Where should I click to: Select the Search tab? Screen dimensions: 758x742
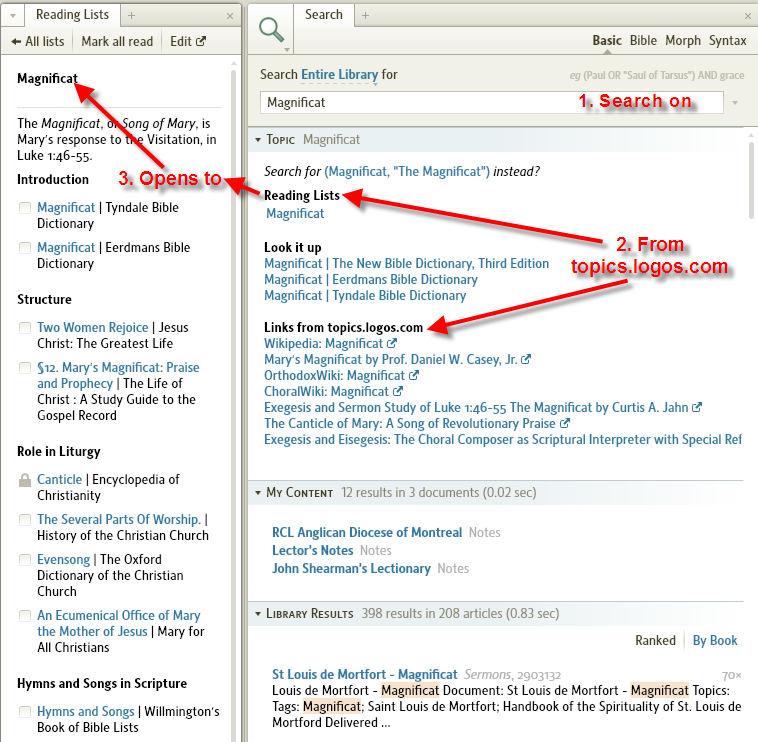(323, 15)
